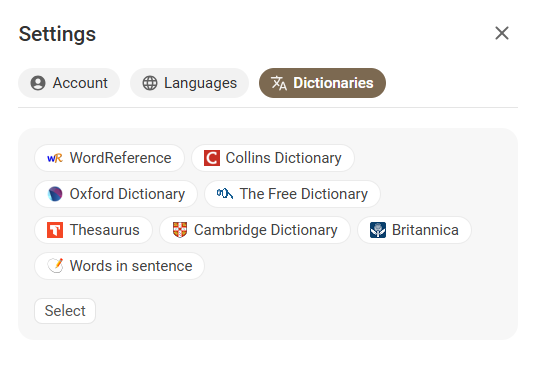
Task: Click the Oxford Dictionary sphere icon
Action: [x=55, y=194]
